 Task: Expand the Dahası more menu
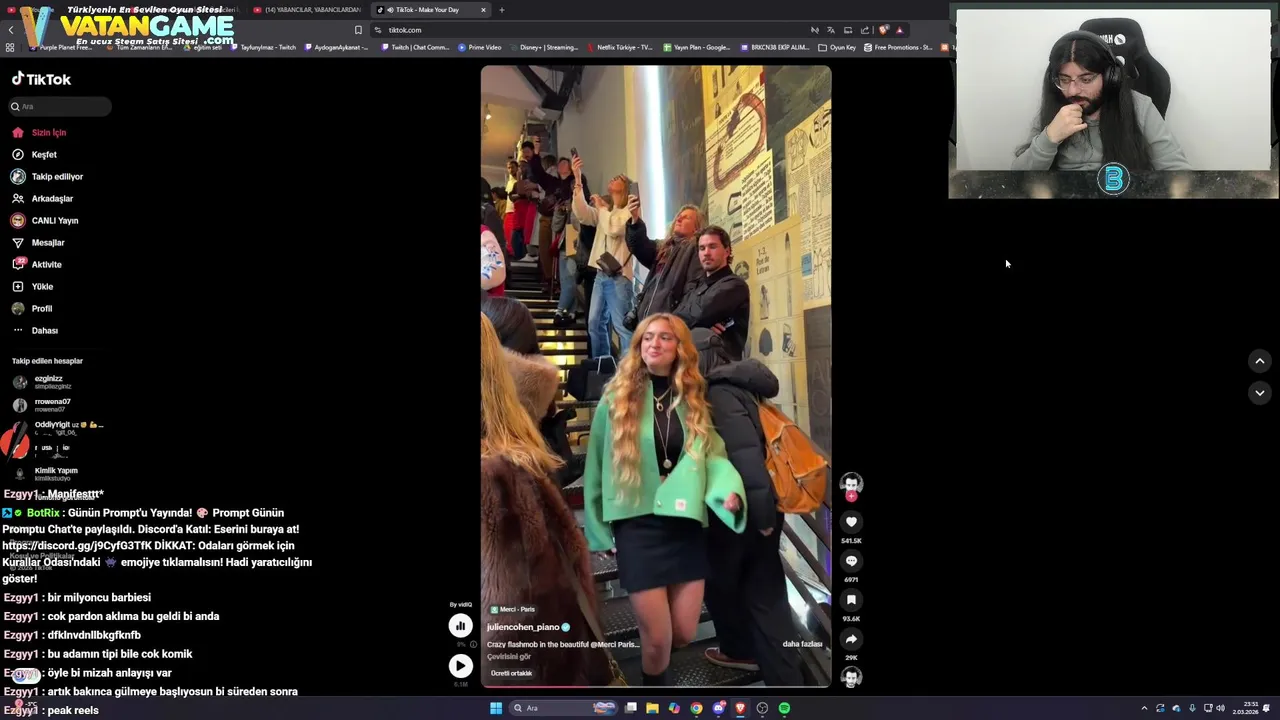[x=35, y=330]
